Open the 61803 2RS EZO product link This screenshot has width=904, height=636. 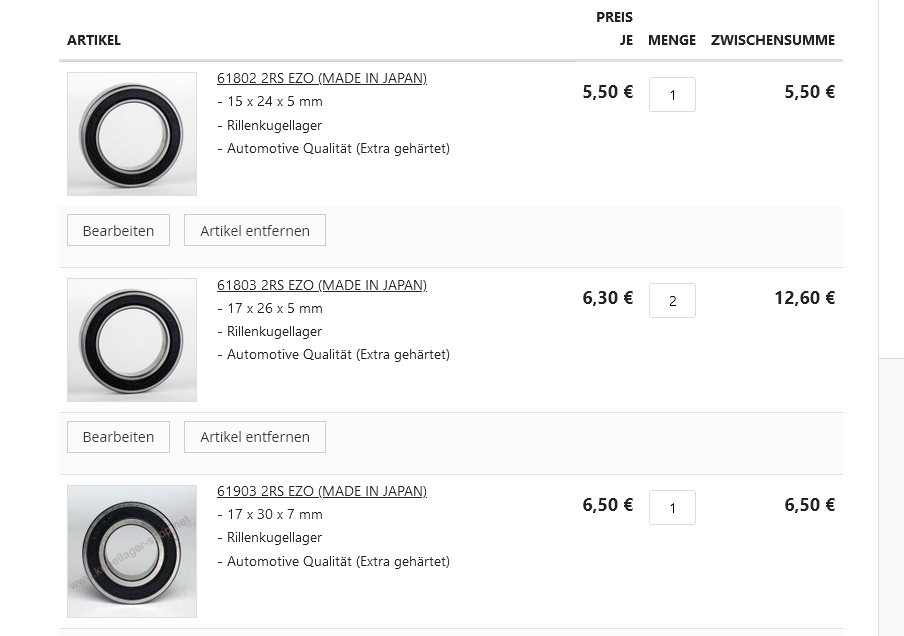pyautogui.click(x=321, y=285)
